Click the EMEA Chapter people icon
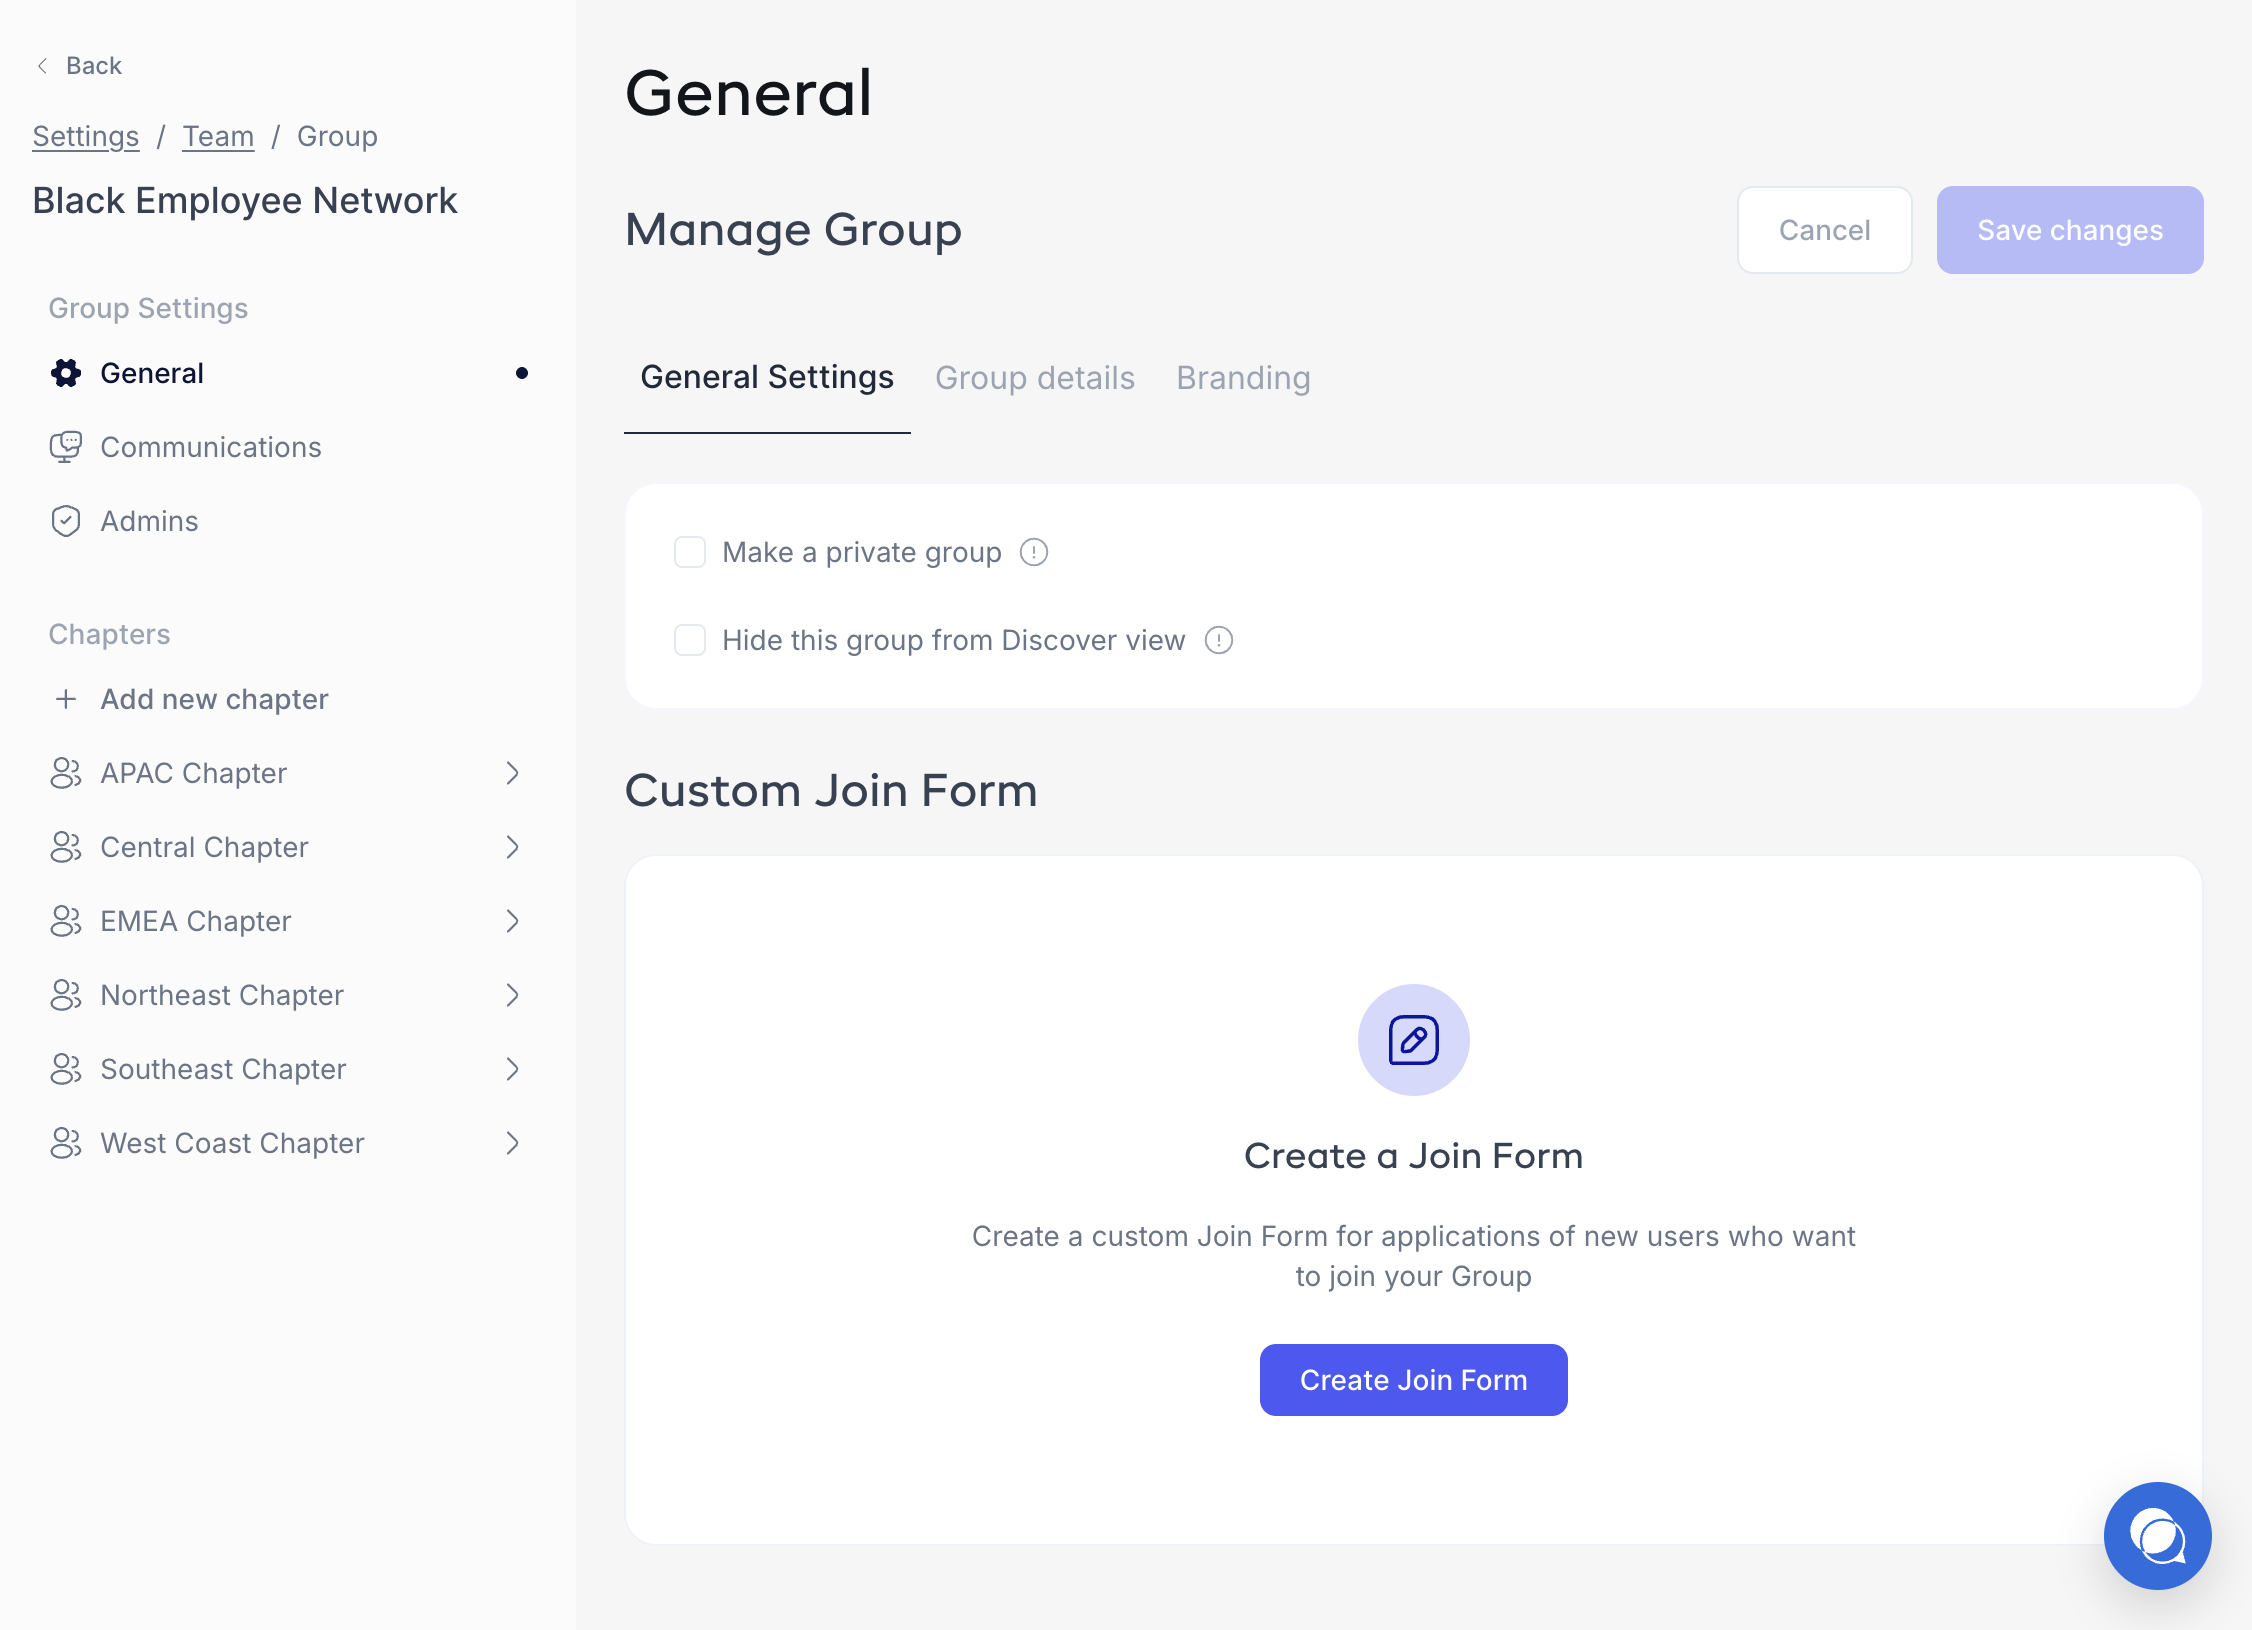The height and width of the screenshot is (1630, 2252). click(x=66, y=921)
